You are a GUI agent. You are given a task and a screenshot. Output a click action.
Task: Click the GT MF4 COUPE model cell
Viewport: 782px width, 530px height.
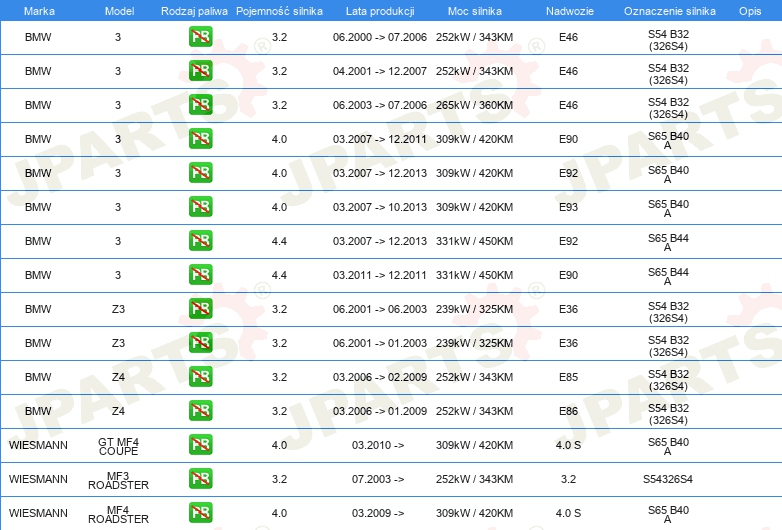[x=118, y=446]
